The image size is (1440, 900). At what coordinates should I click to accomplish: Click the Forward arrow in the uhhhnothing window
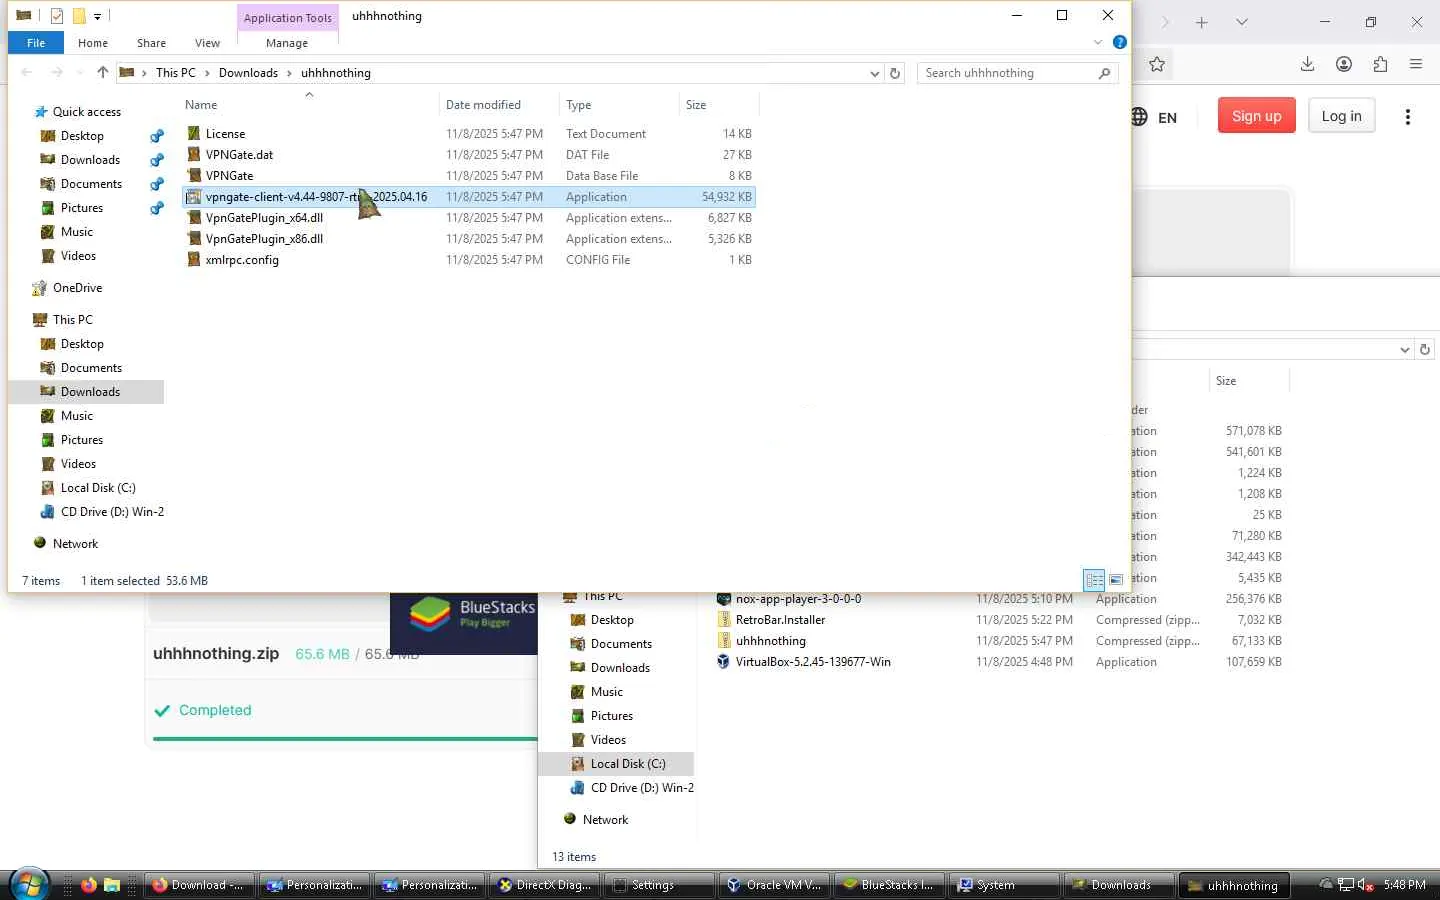point(57,72)
